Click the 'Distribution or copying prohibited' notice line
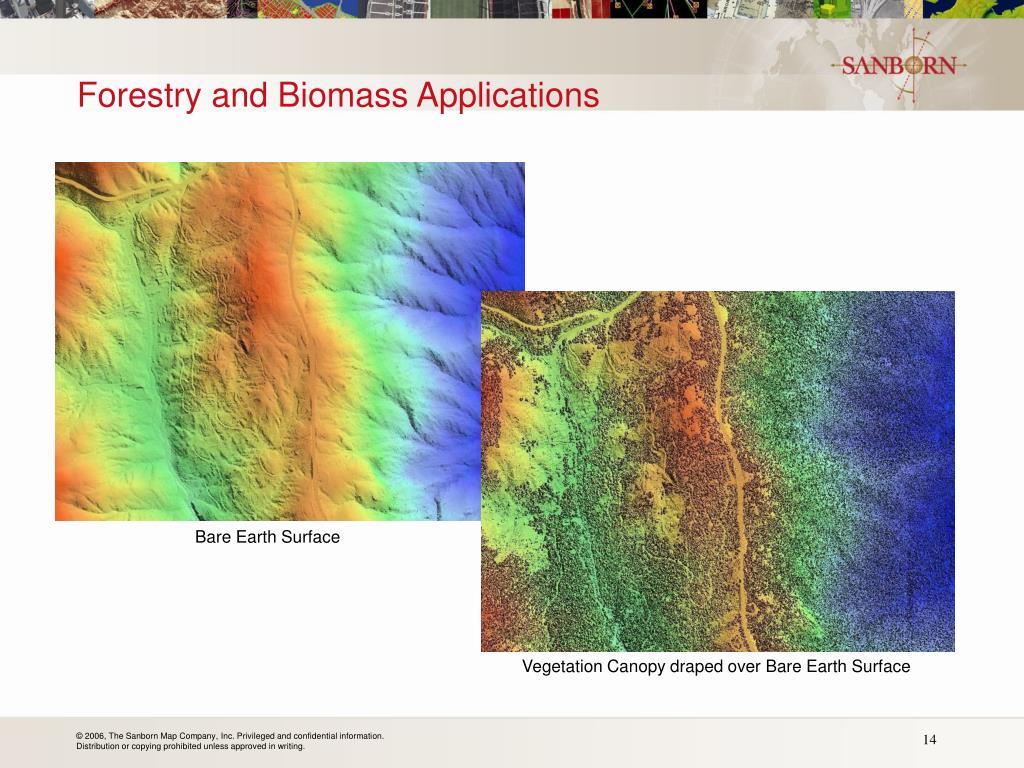Image resolution: width=1024 pixels, height=768 pixels. click(190, 746)
